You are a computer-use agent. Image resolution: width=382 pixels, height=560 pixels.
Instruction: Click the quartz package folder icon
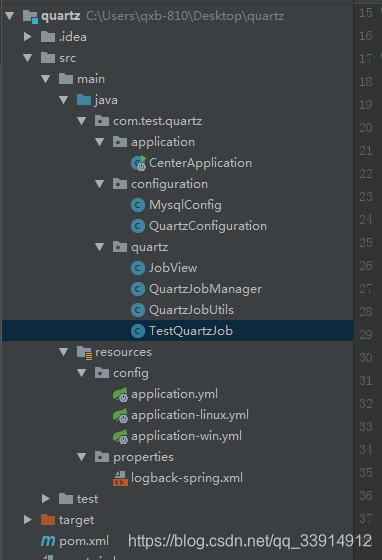[120, 247]
